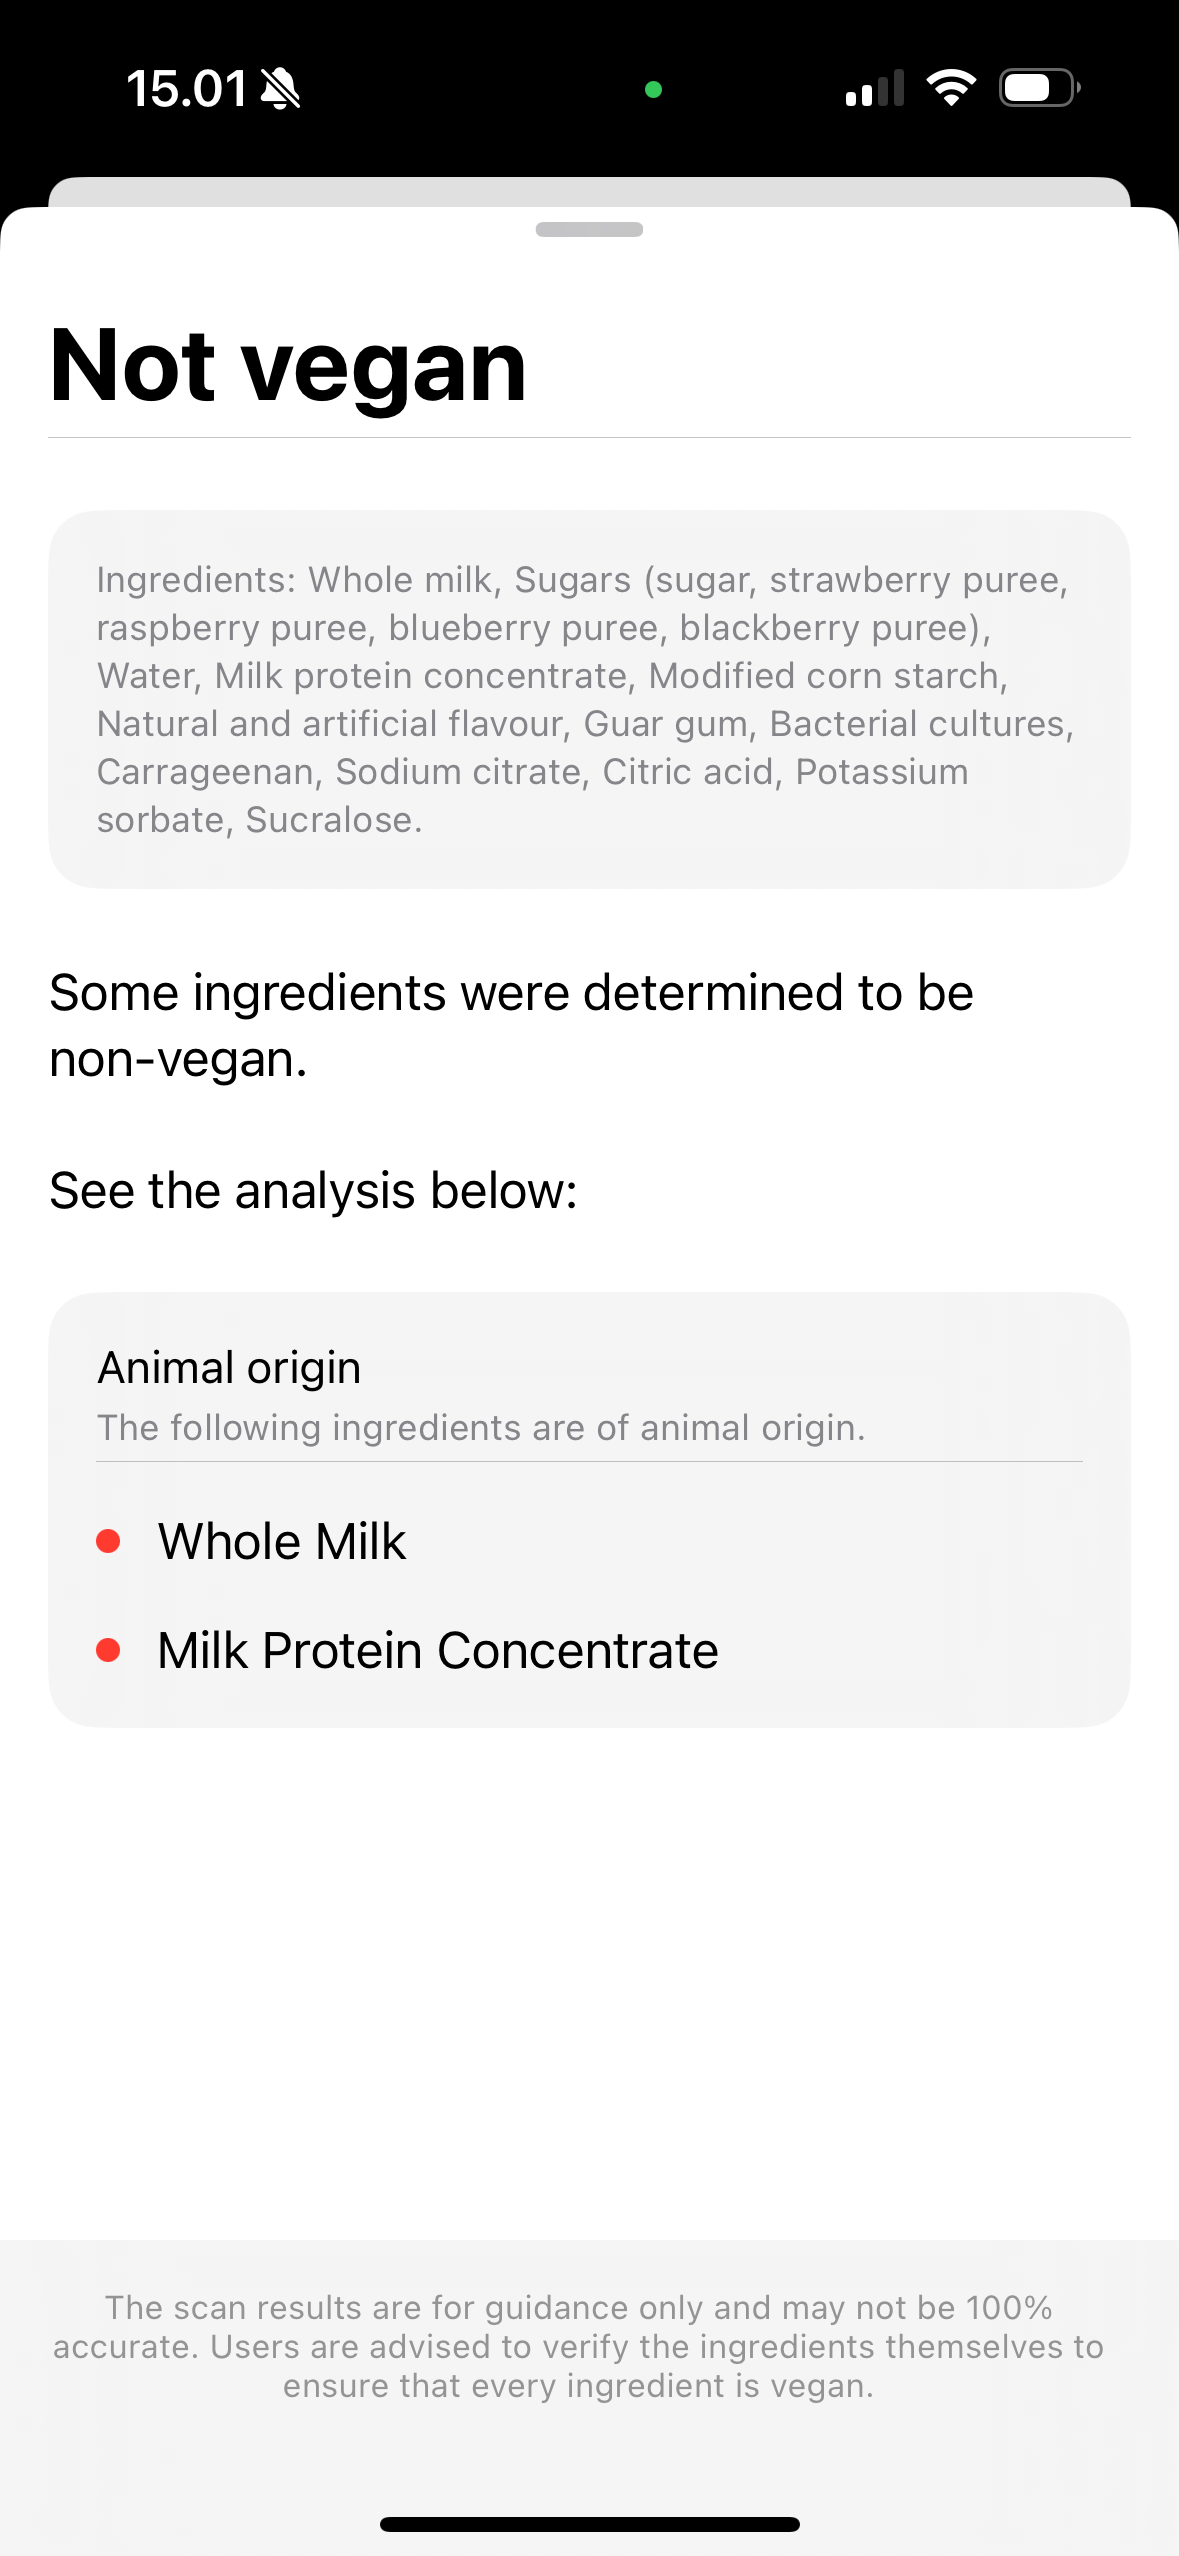Tap the status bar clock
The width and height of the screenshot is (1179, 2556).
[x=187, y=89]
